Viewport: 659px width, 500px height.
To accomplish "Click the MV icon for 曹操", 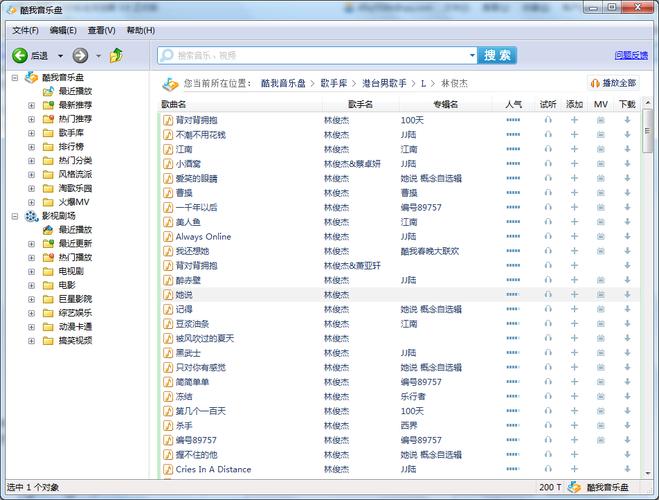I will pyautogui.click(x=601, y=193).
